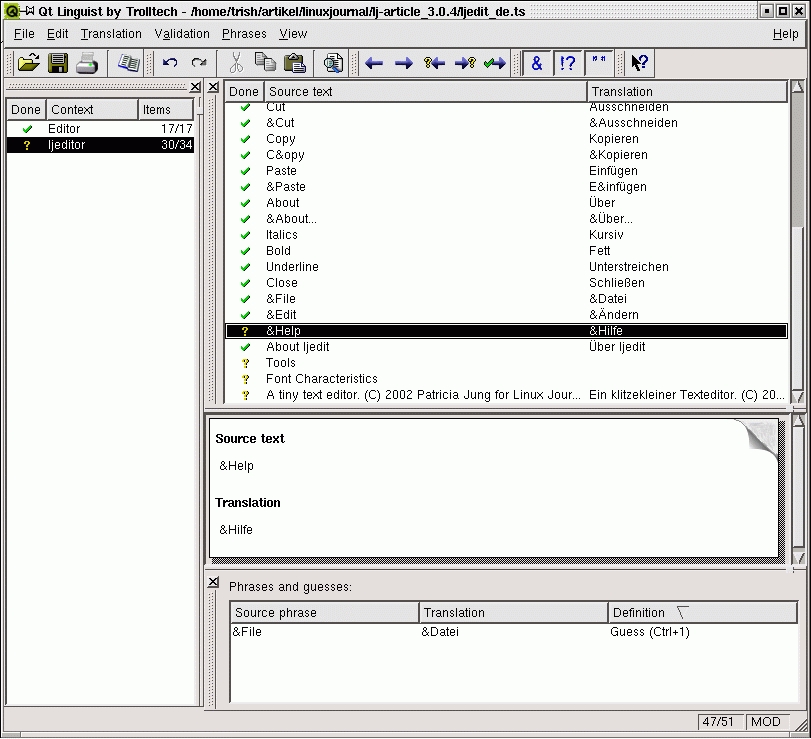Open the phrase book icon
The height and width of the screenshot is (739, 811).
128,62
